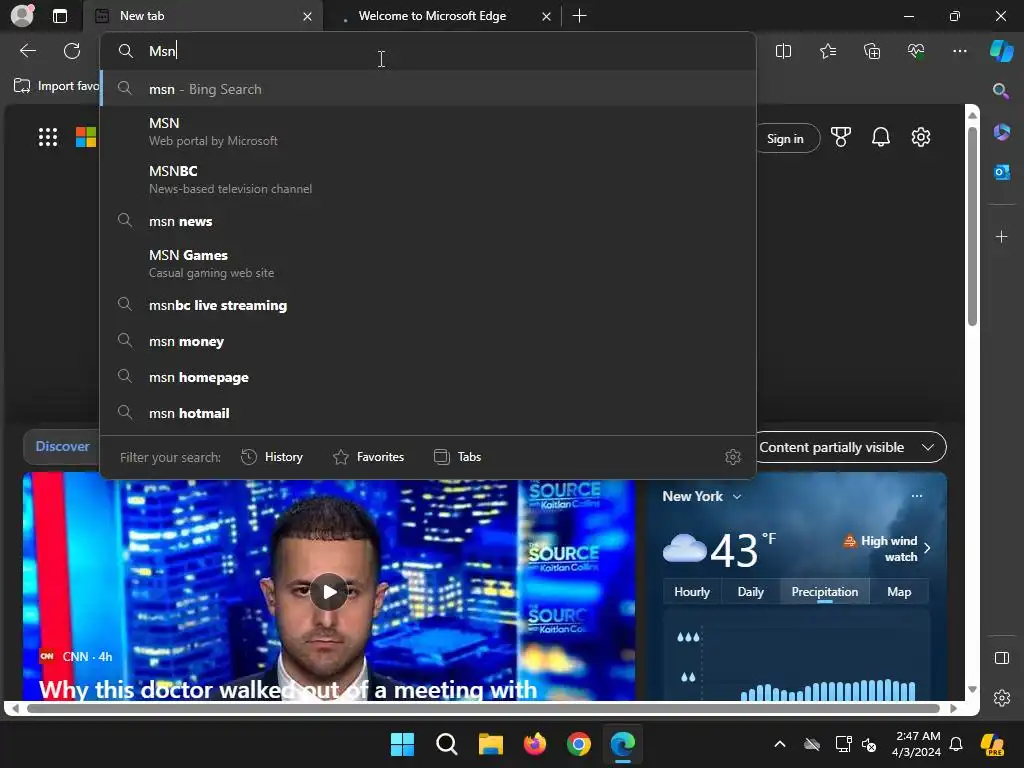Open Outlook in the sidebar

[1001, 172]
